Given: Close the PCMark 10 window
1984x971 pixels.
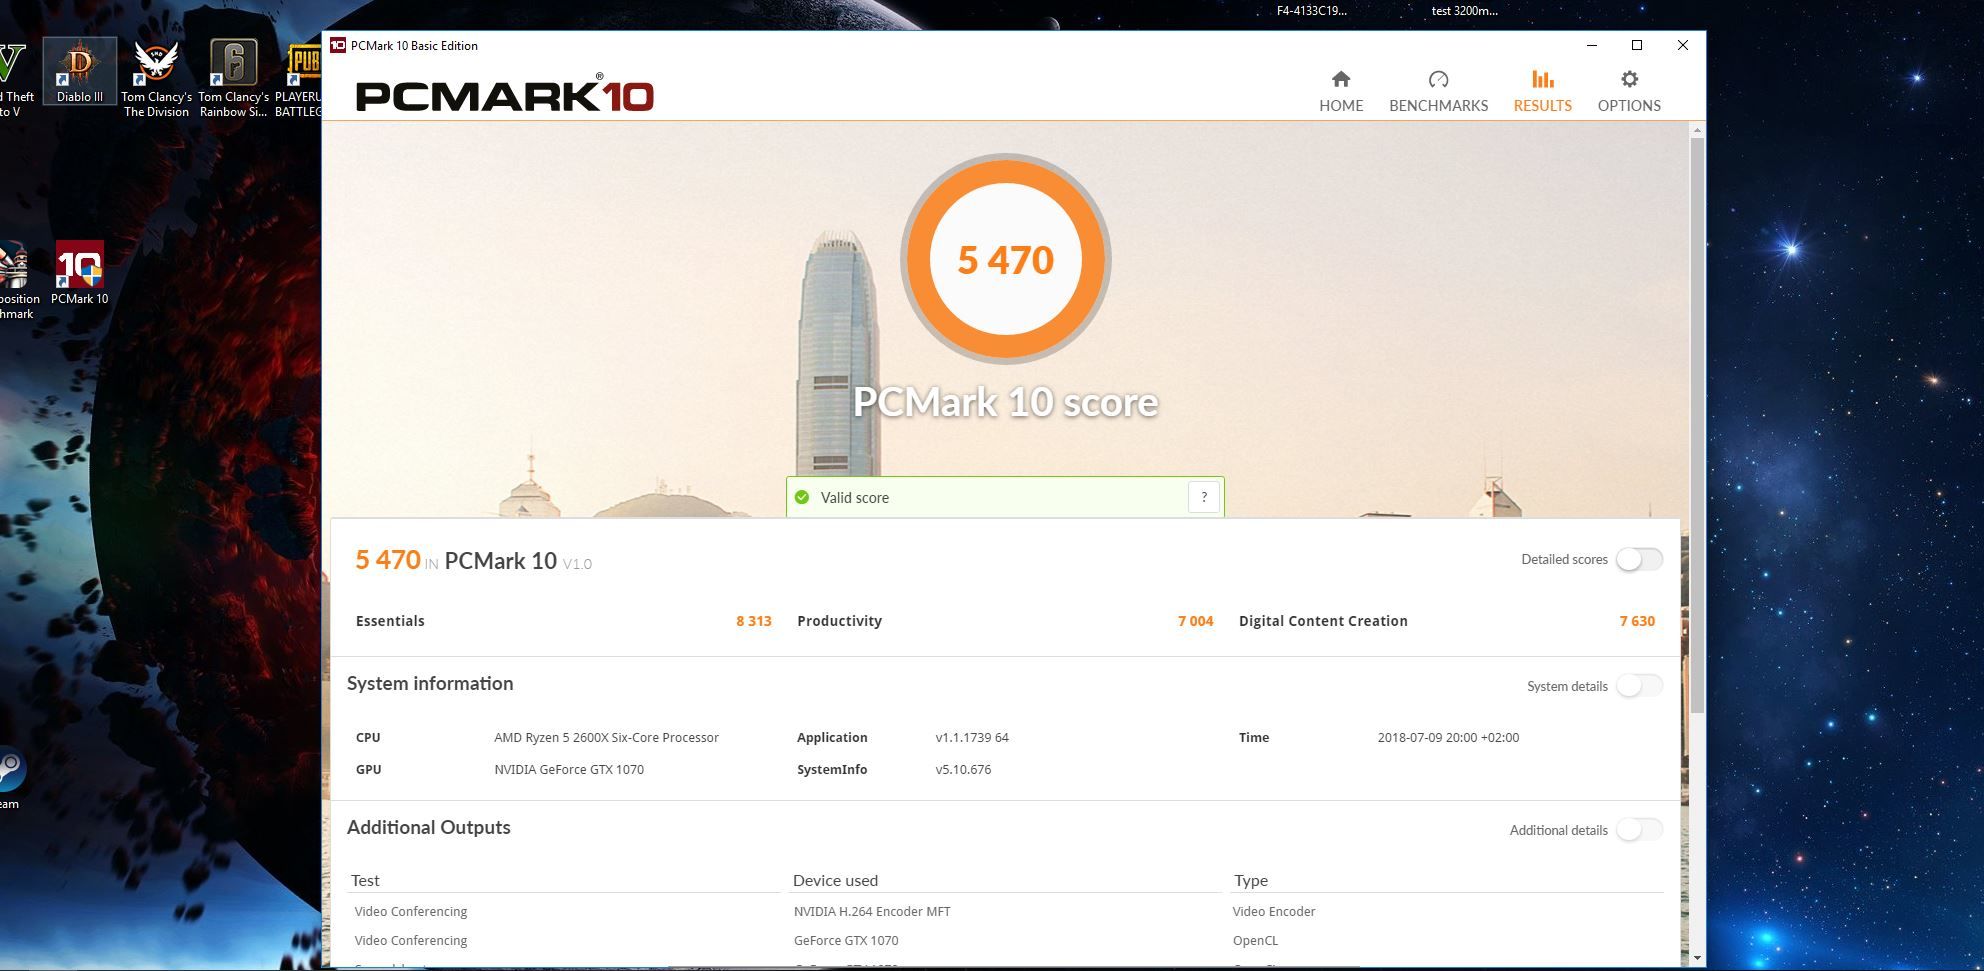Looking at the screenshot, I should click(1683, 45).
